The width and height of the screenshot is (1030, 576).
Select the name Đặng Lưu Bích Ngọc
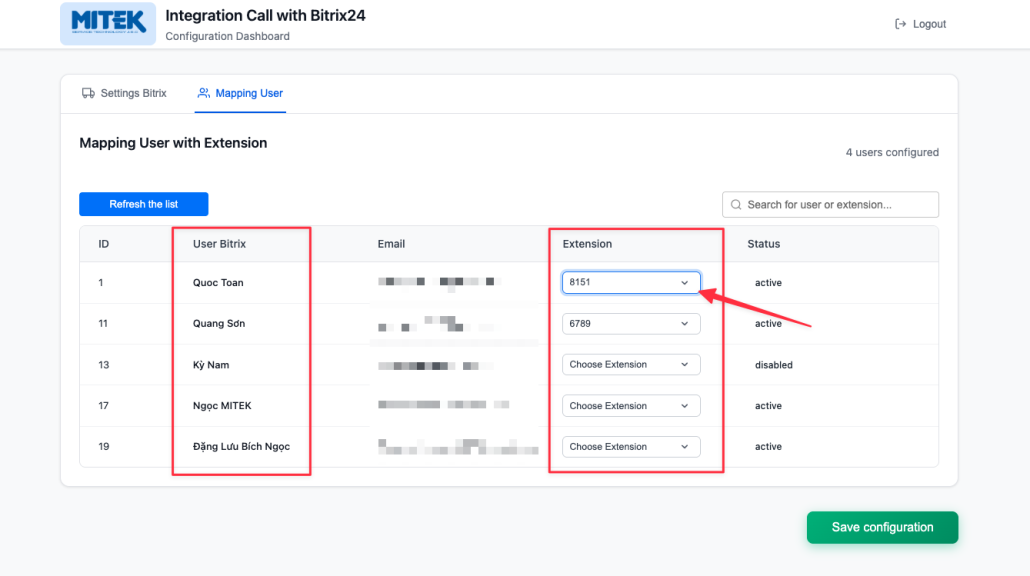coord(241,447)
